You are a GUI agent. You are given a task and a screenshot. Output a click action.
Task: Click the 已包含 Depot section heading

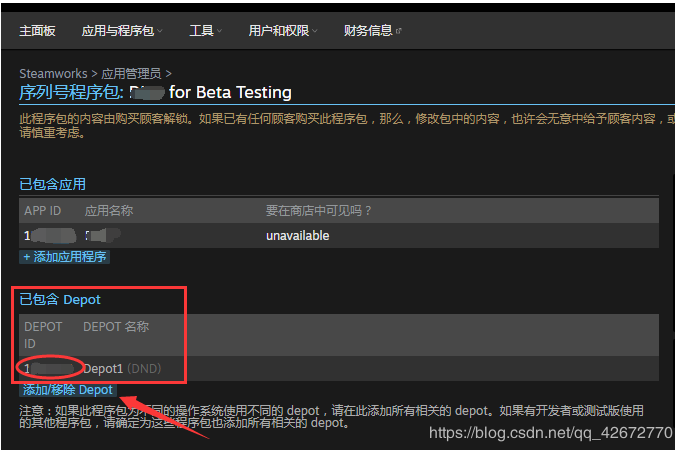click(60, 299)
